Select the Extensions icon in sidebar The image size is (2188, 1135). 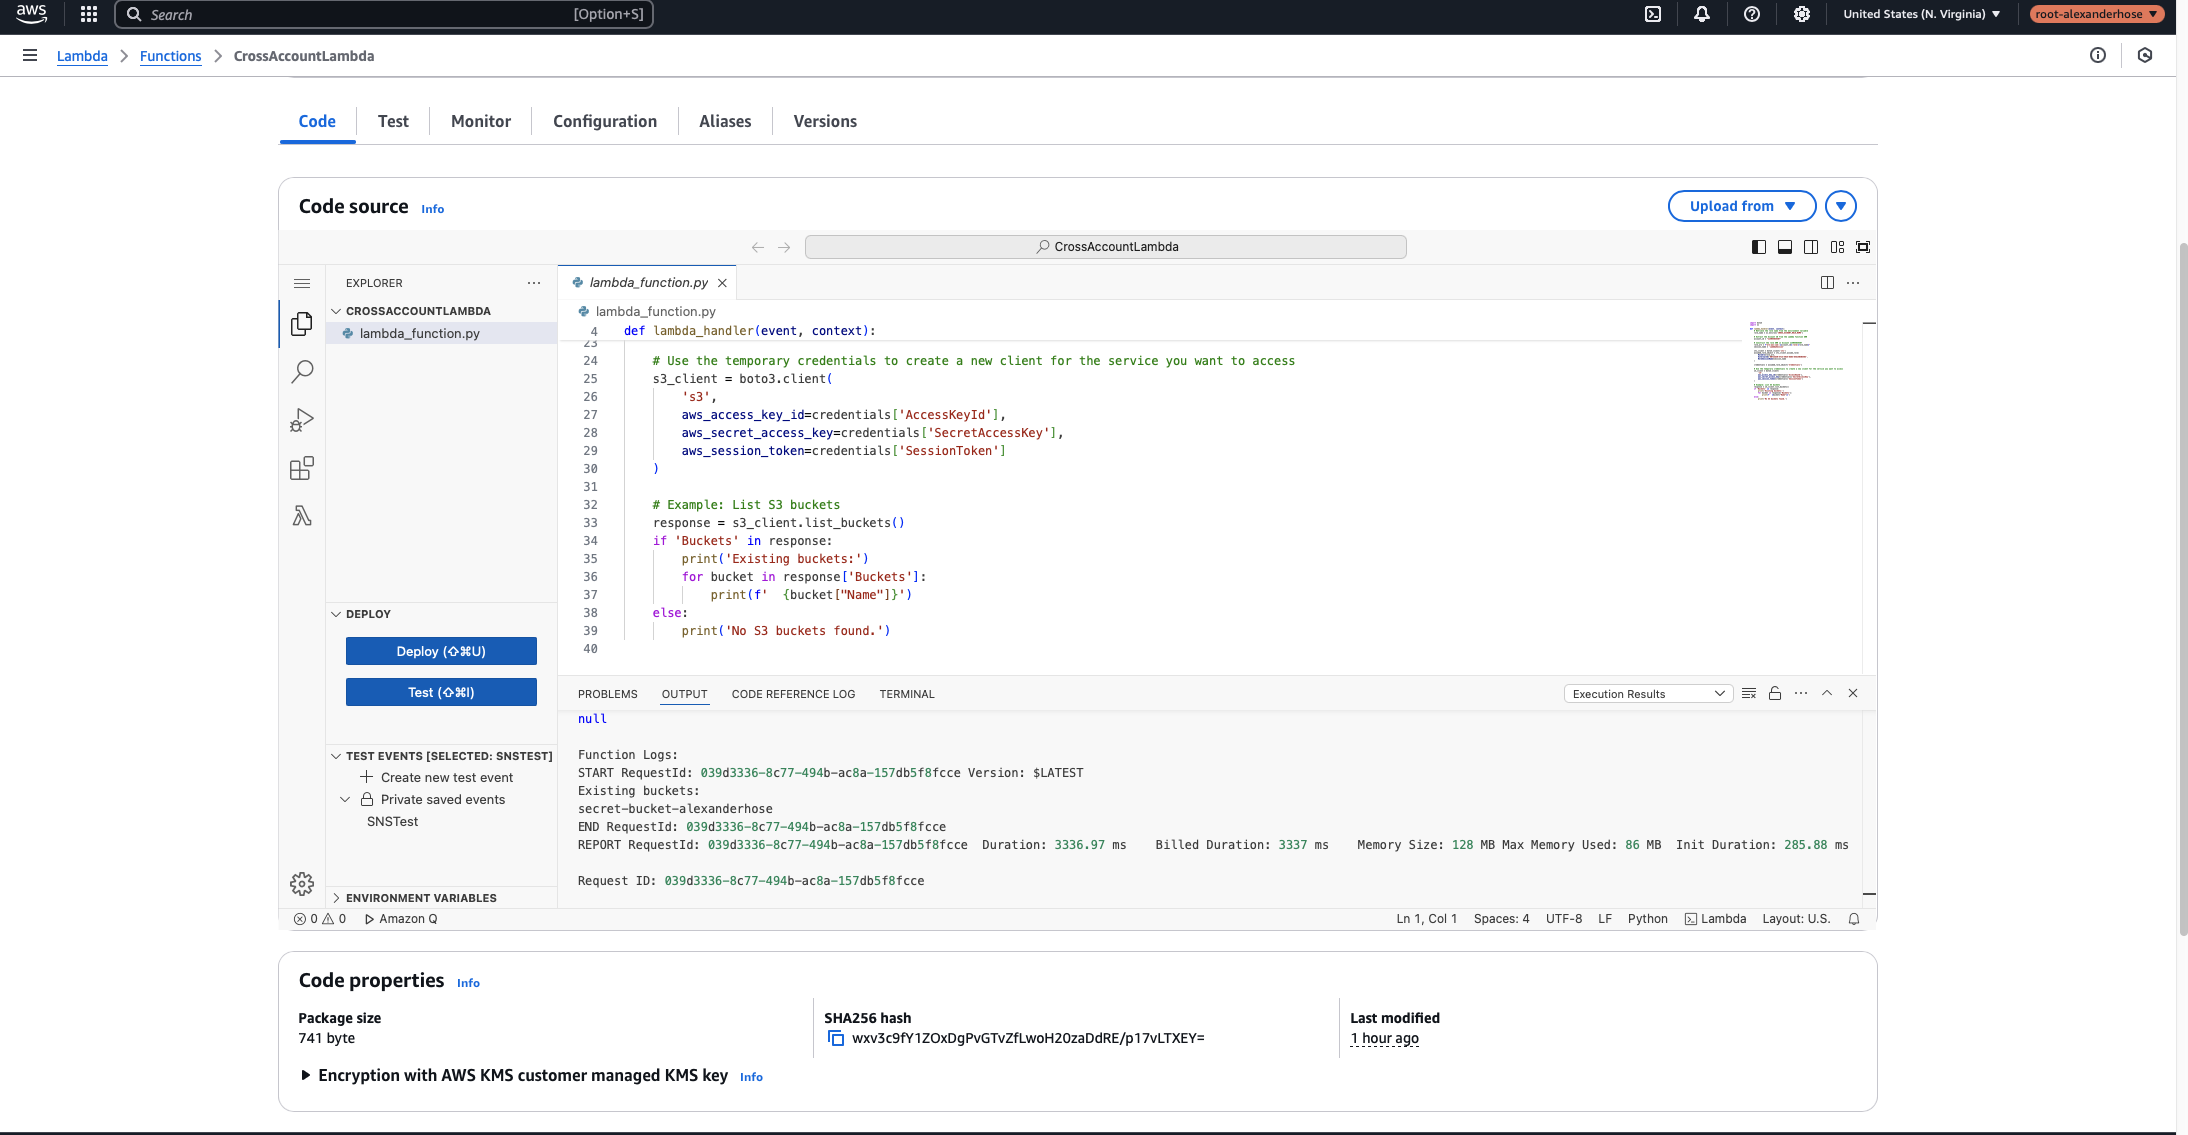(x=301, y=468)
